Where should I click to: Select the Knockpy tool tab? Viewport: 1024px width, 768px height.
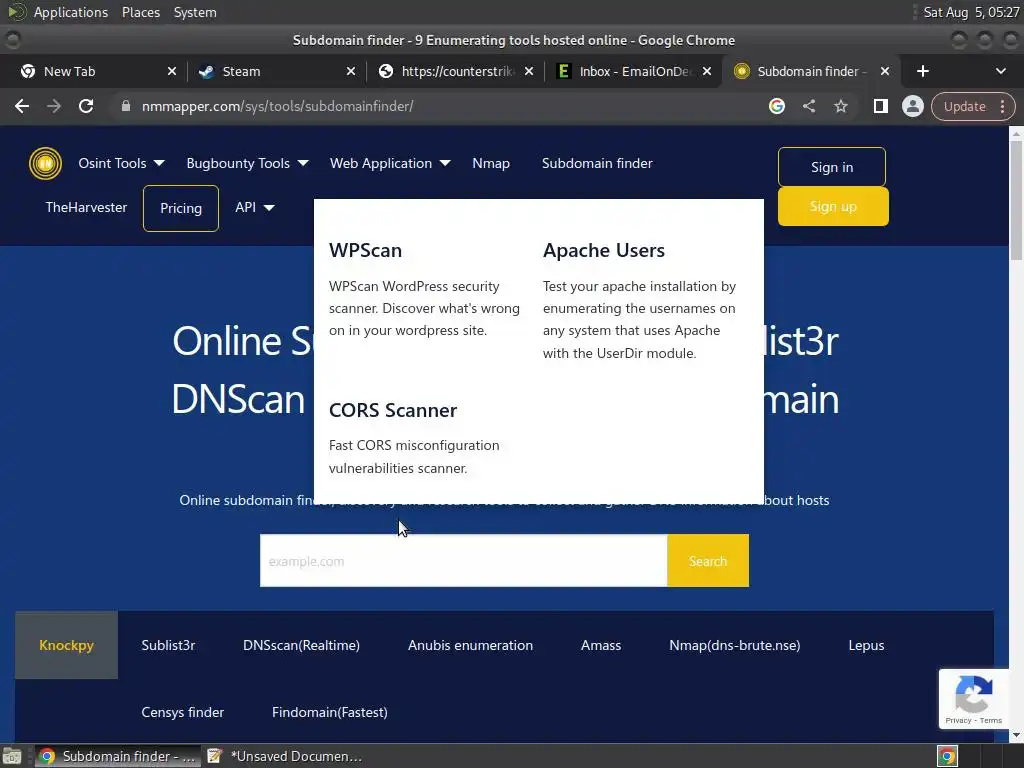pyautogui.click(x=66, y=645)
